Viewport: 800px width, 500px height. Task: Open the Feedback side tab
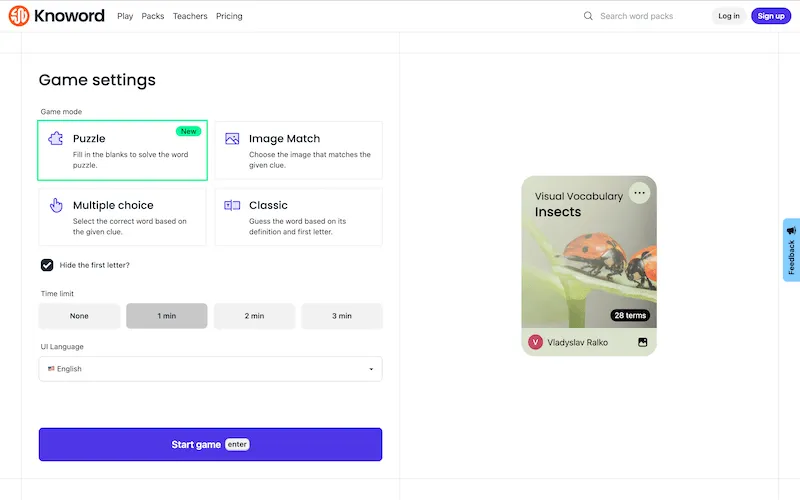[791, 250]
